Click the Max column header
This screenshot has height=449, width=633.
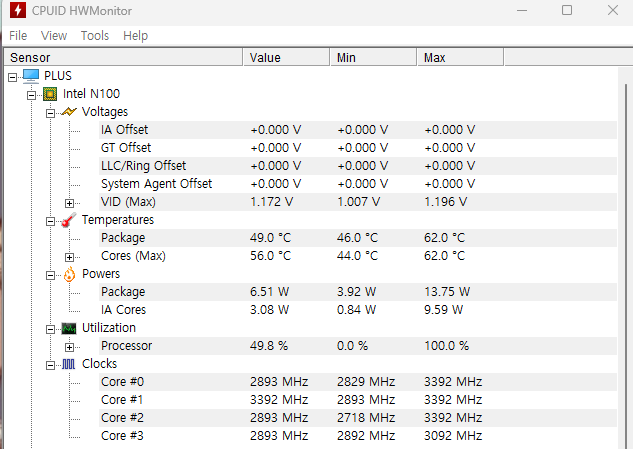[x=460, y=57]
